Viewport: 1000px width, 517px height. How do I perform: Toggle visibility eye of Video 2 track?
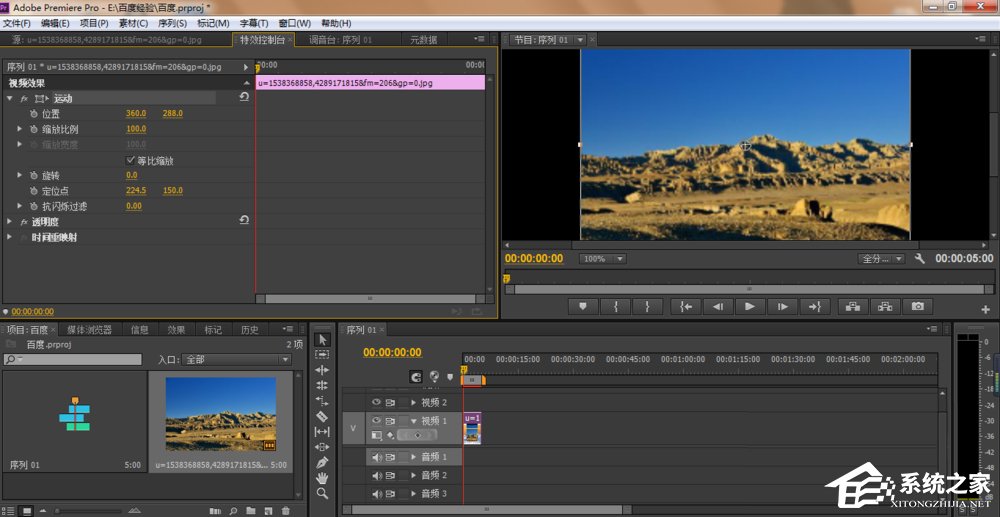tap(377, 402)
